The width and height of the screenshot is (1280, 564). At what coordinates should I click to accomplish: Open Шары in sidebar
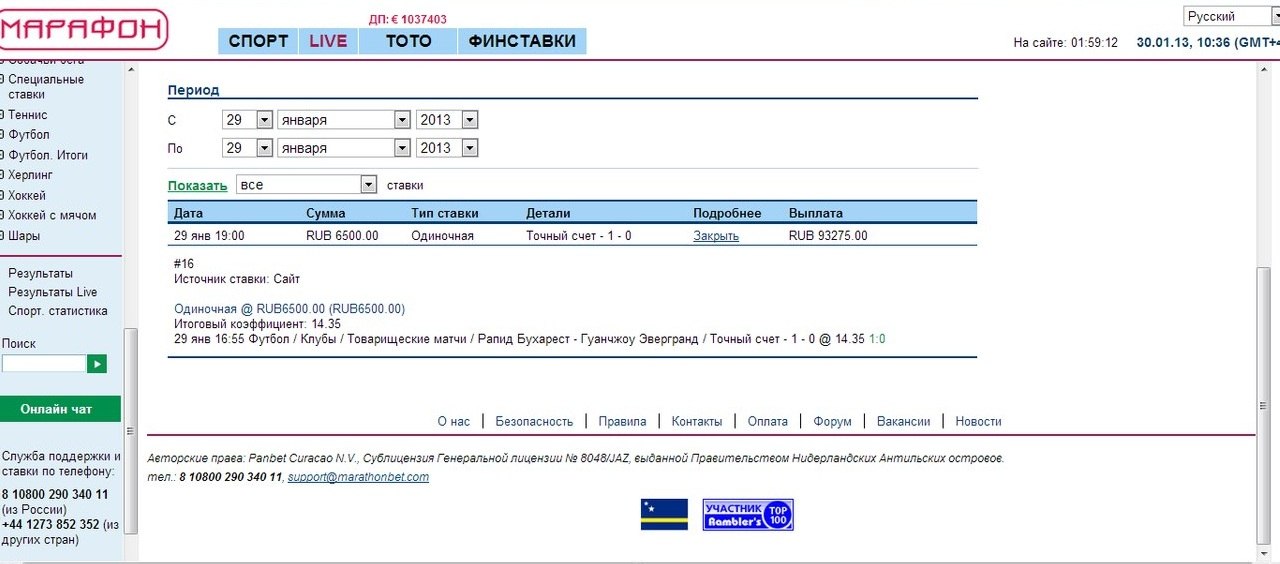pyautogui.click(x=24, y=236)
